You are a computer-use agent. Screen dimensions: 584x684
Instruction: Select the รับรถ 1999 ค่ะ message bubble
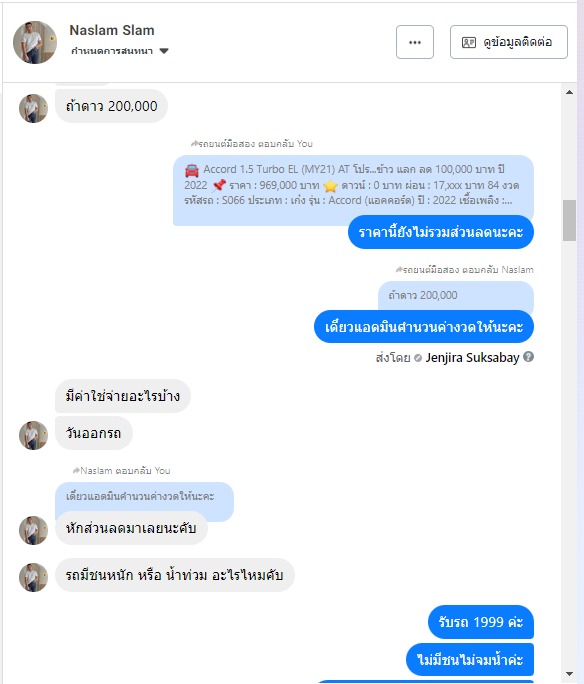point(480,622)
